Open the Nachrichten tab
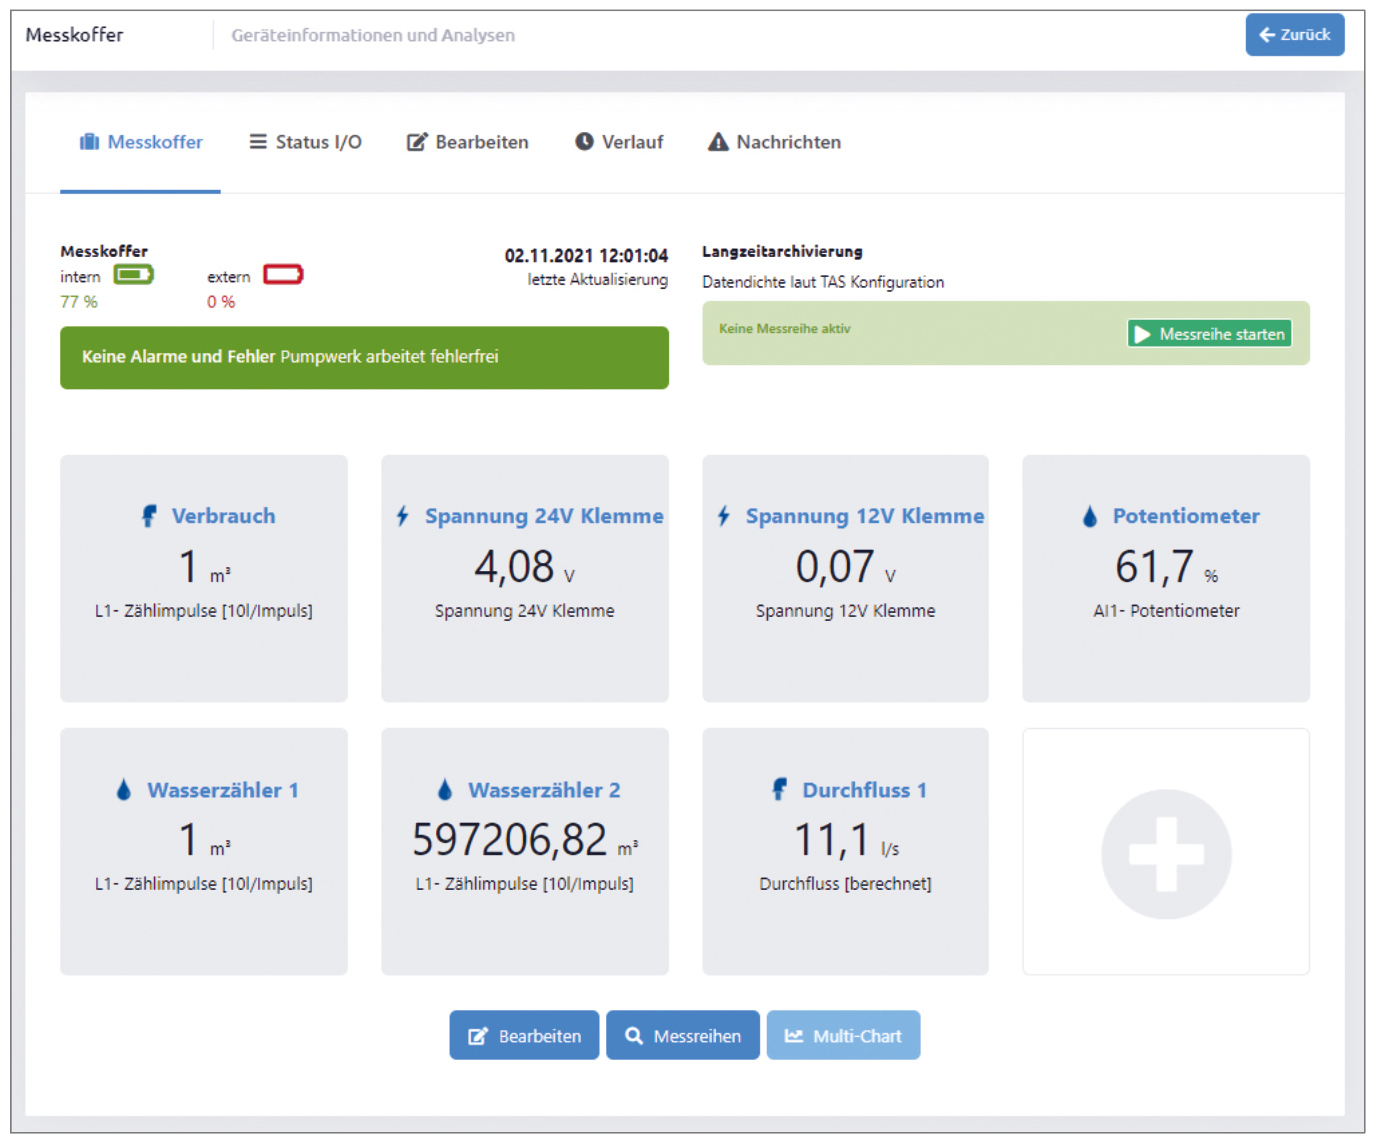Viewport: 1376px width, 1142px height. [x=775, y=142]
